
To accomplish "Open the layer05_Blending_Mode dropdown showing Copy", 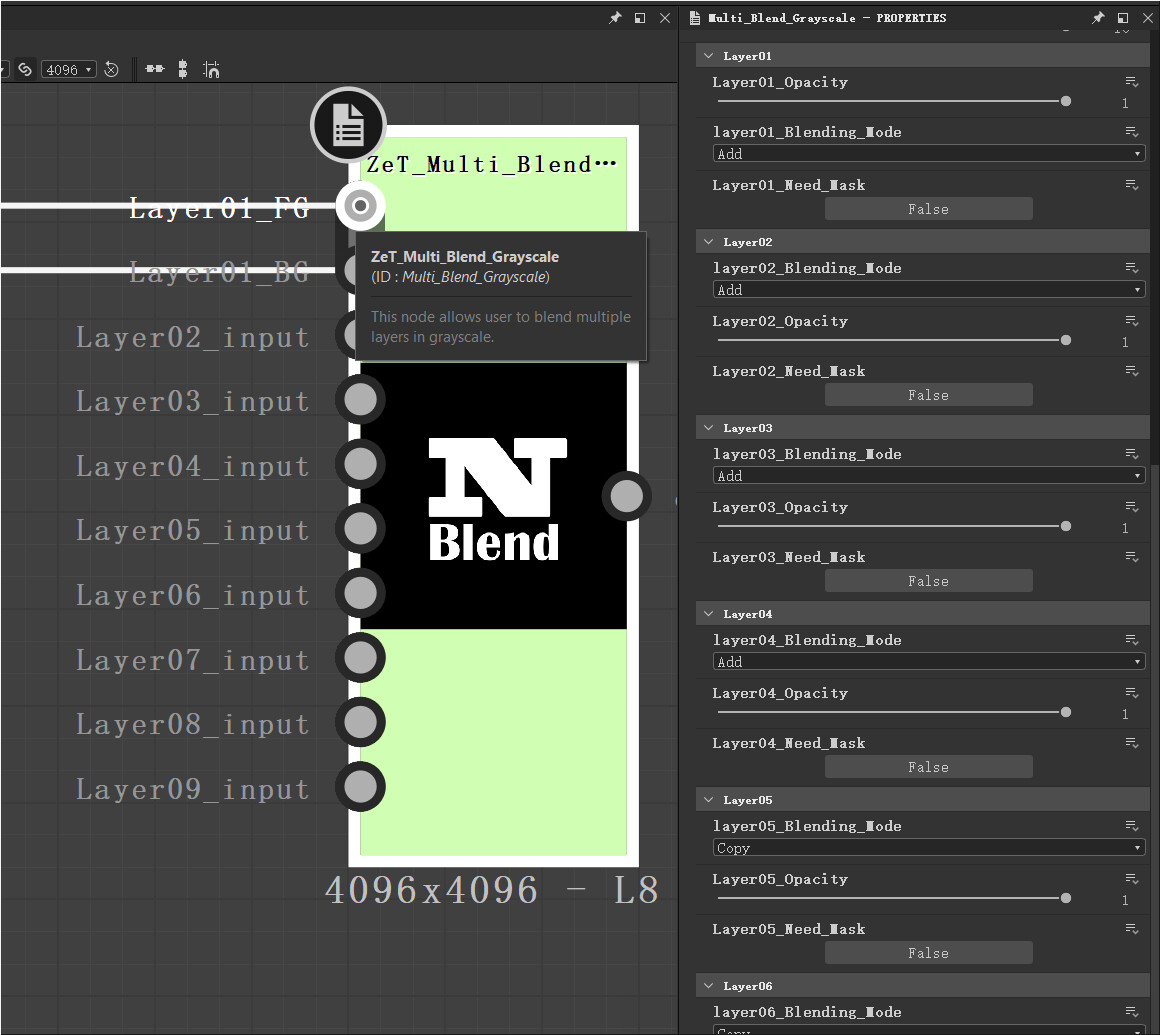I will [x=928, y=847].
